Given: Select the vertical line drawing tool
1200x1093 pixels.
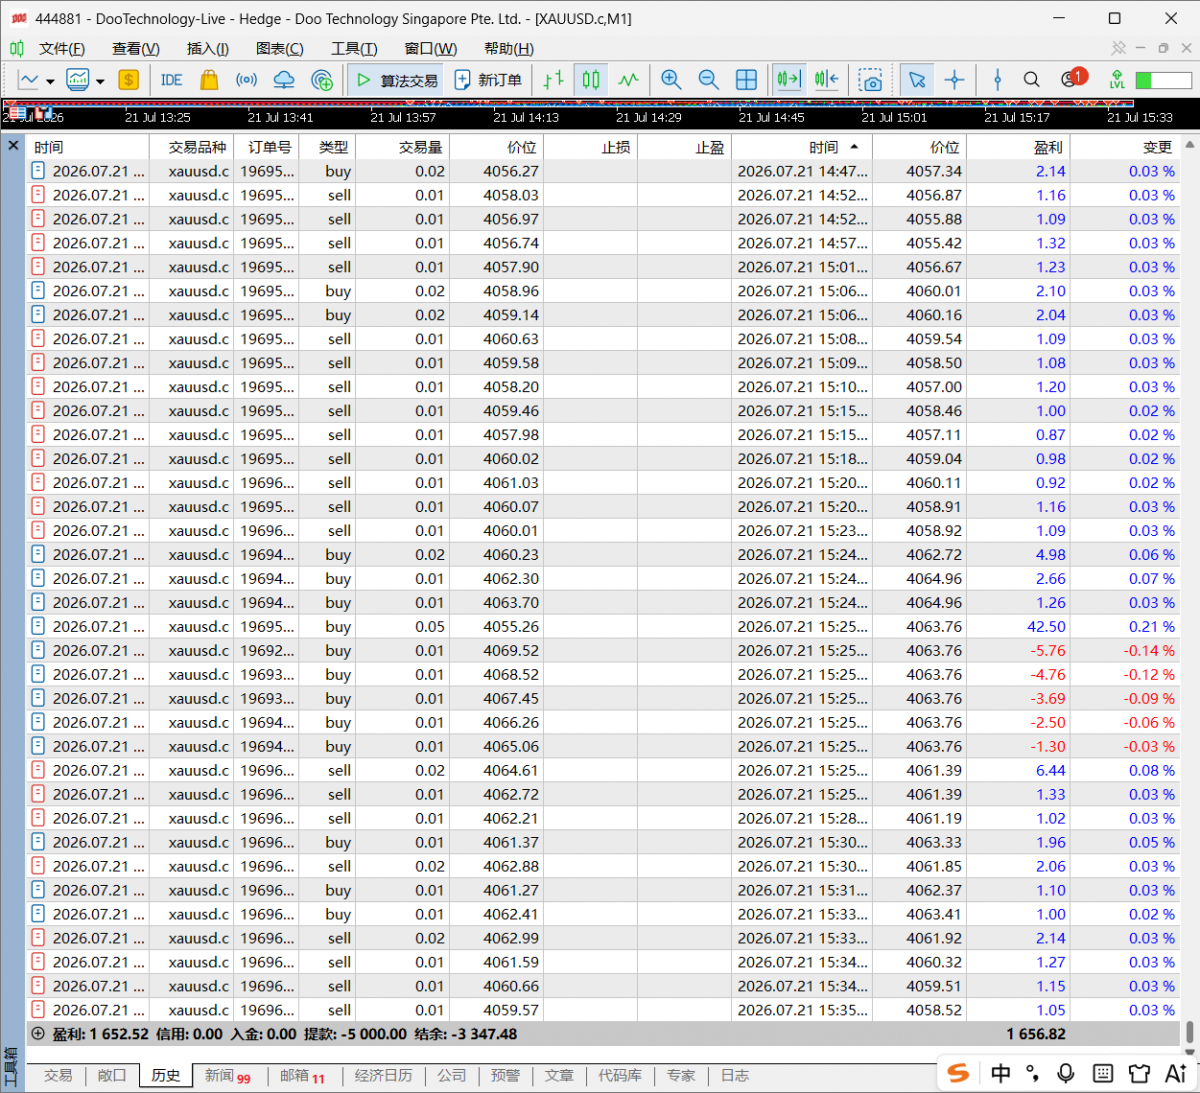Looking at the screenshot, I should [x=997, y=80].
